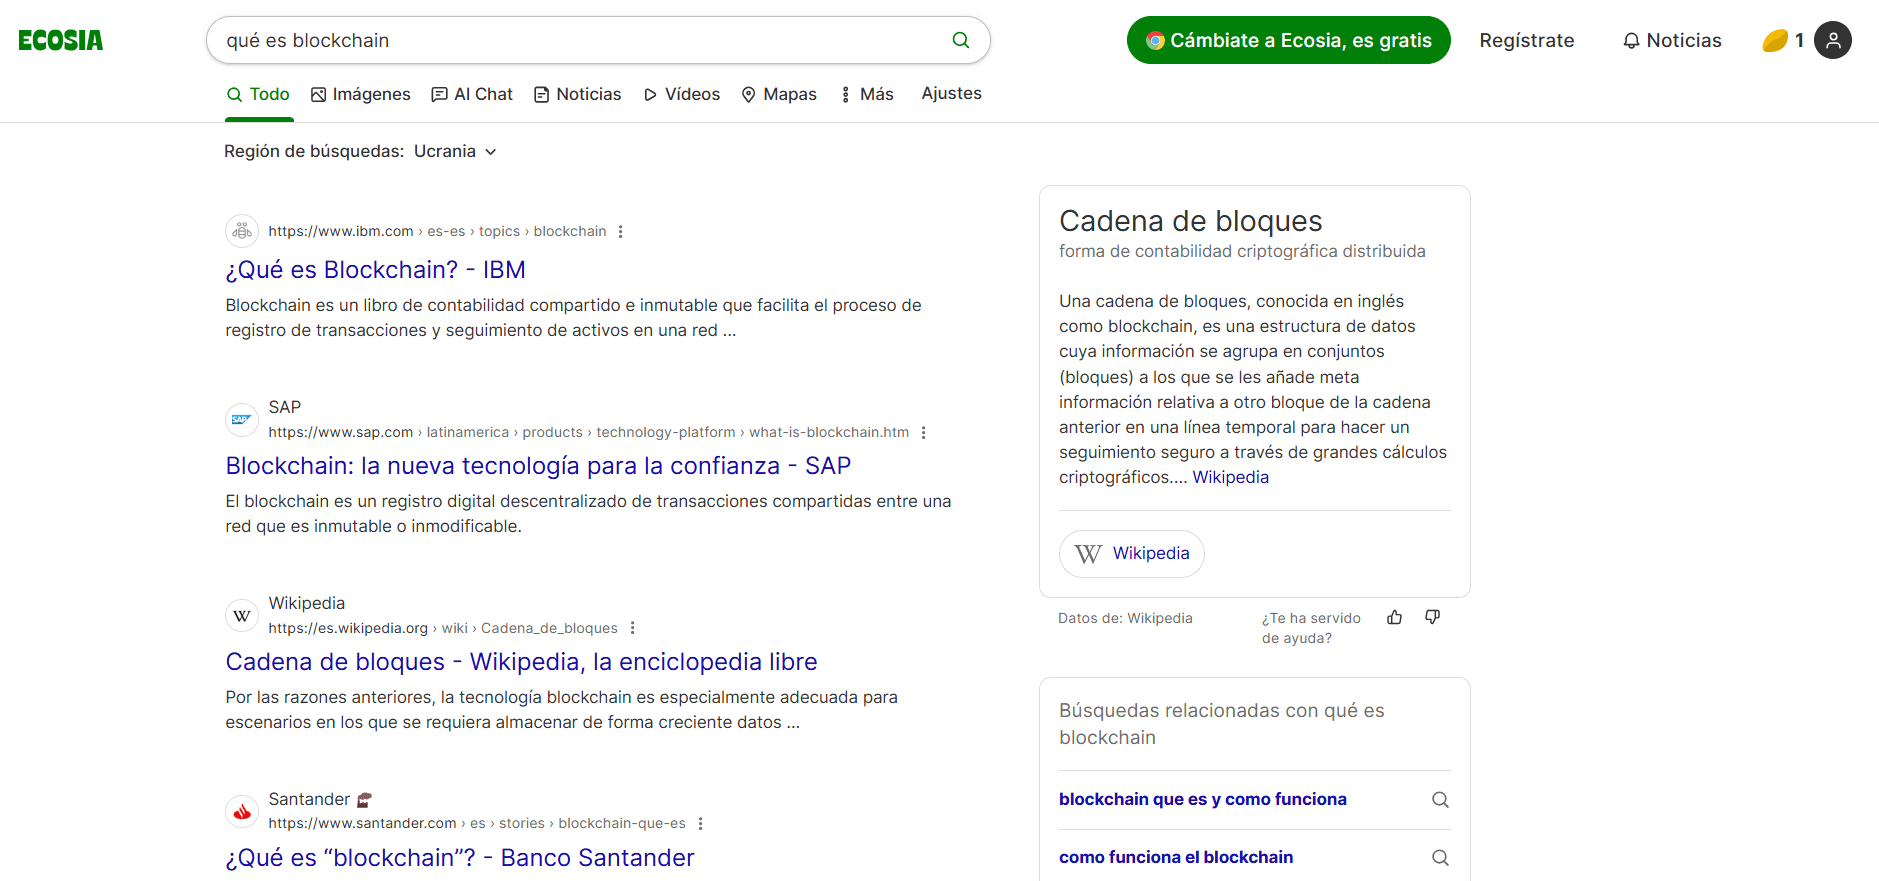Switch to the Noticias search tab
The width and height of the screenshot is (1879, 881).
coord(577,94)
